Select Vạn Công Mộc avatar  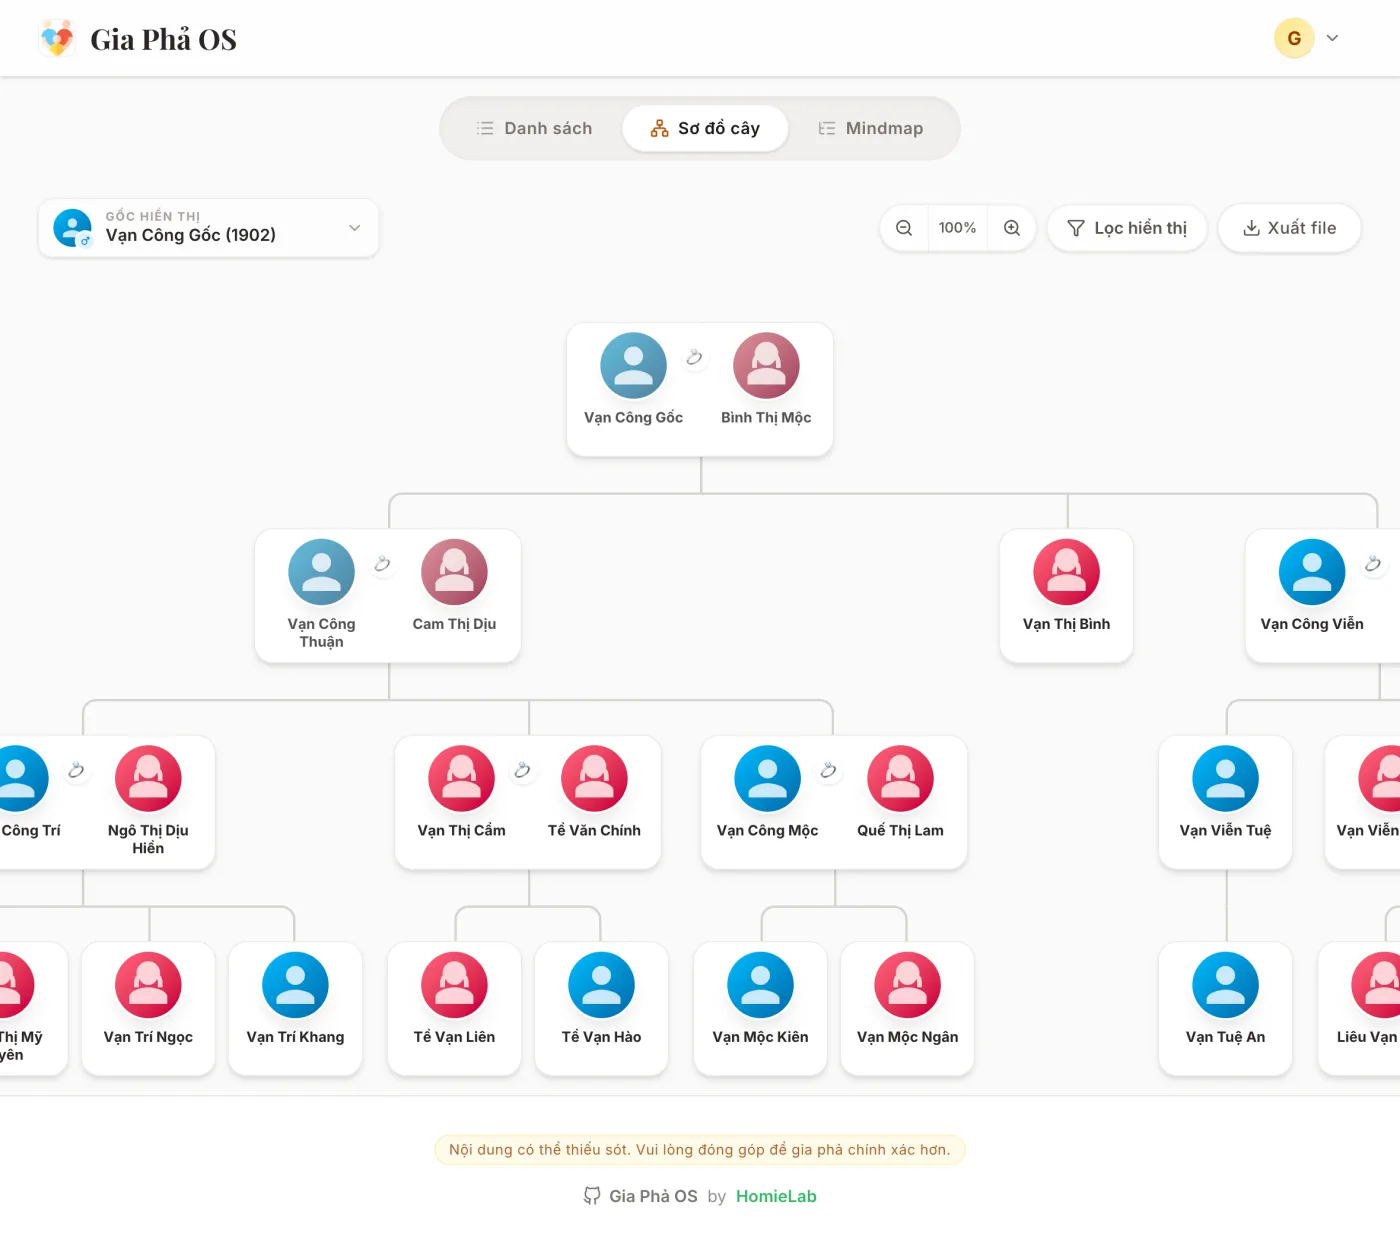pos(767,778)
